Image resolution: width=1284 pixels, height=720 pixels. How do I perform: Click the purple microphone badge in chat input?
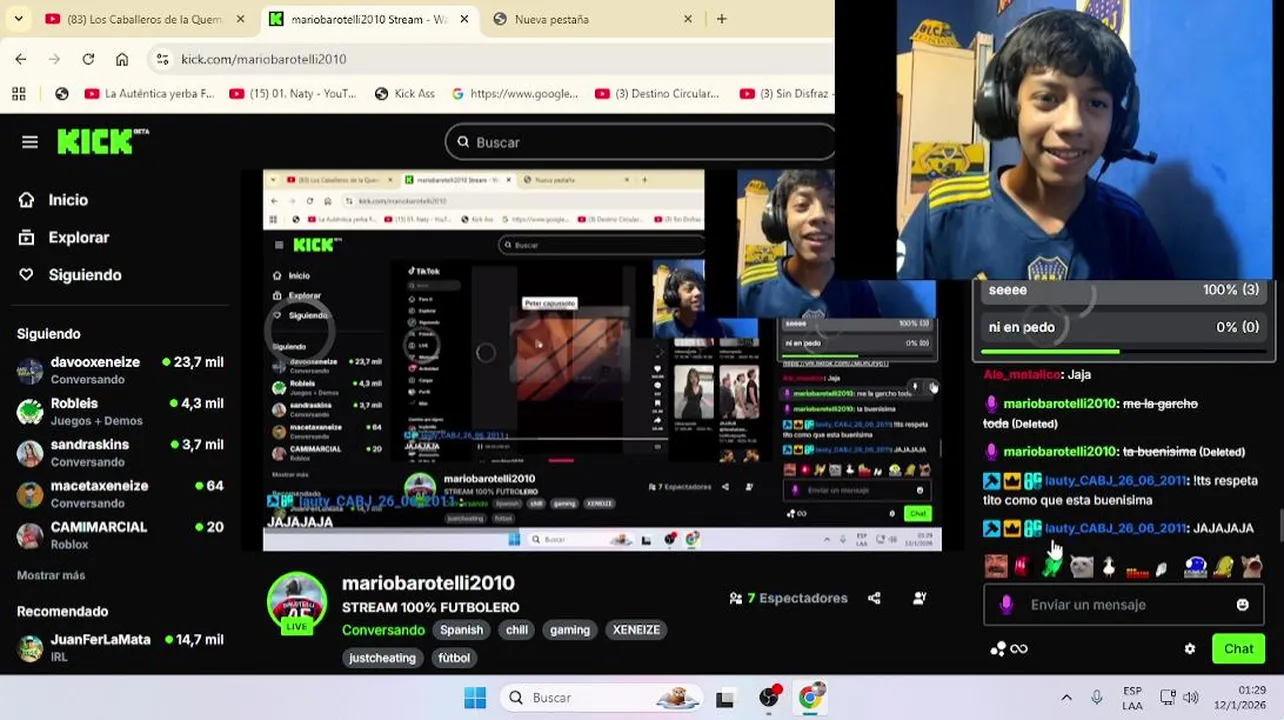(1006, 605)
